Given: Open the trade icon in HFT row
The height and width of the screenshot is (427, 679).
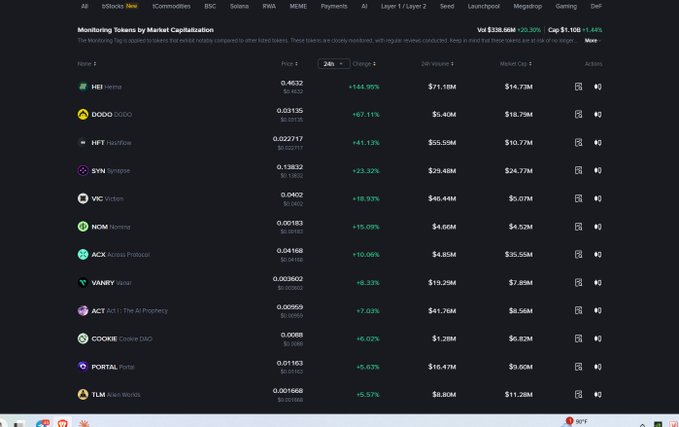Looking at the screenshot, I should pyautogui.click(x=598, y=142).
